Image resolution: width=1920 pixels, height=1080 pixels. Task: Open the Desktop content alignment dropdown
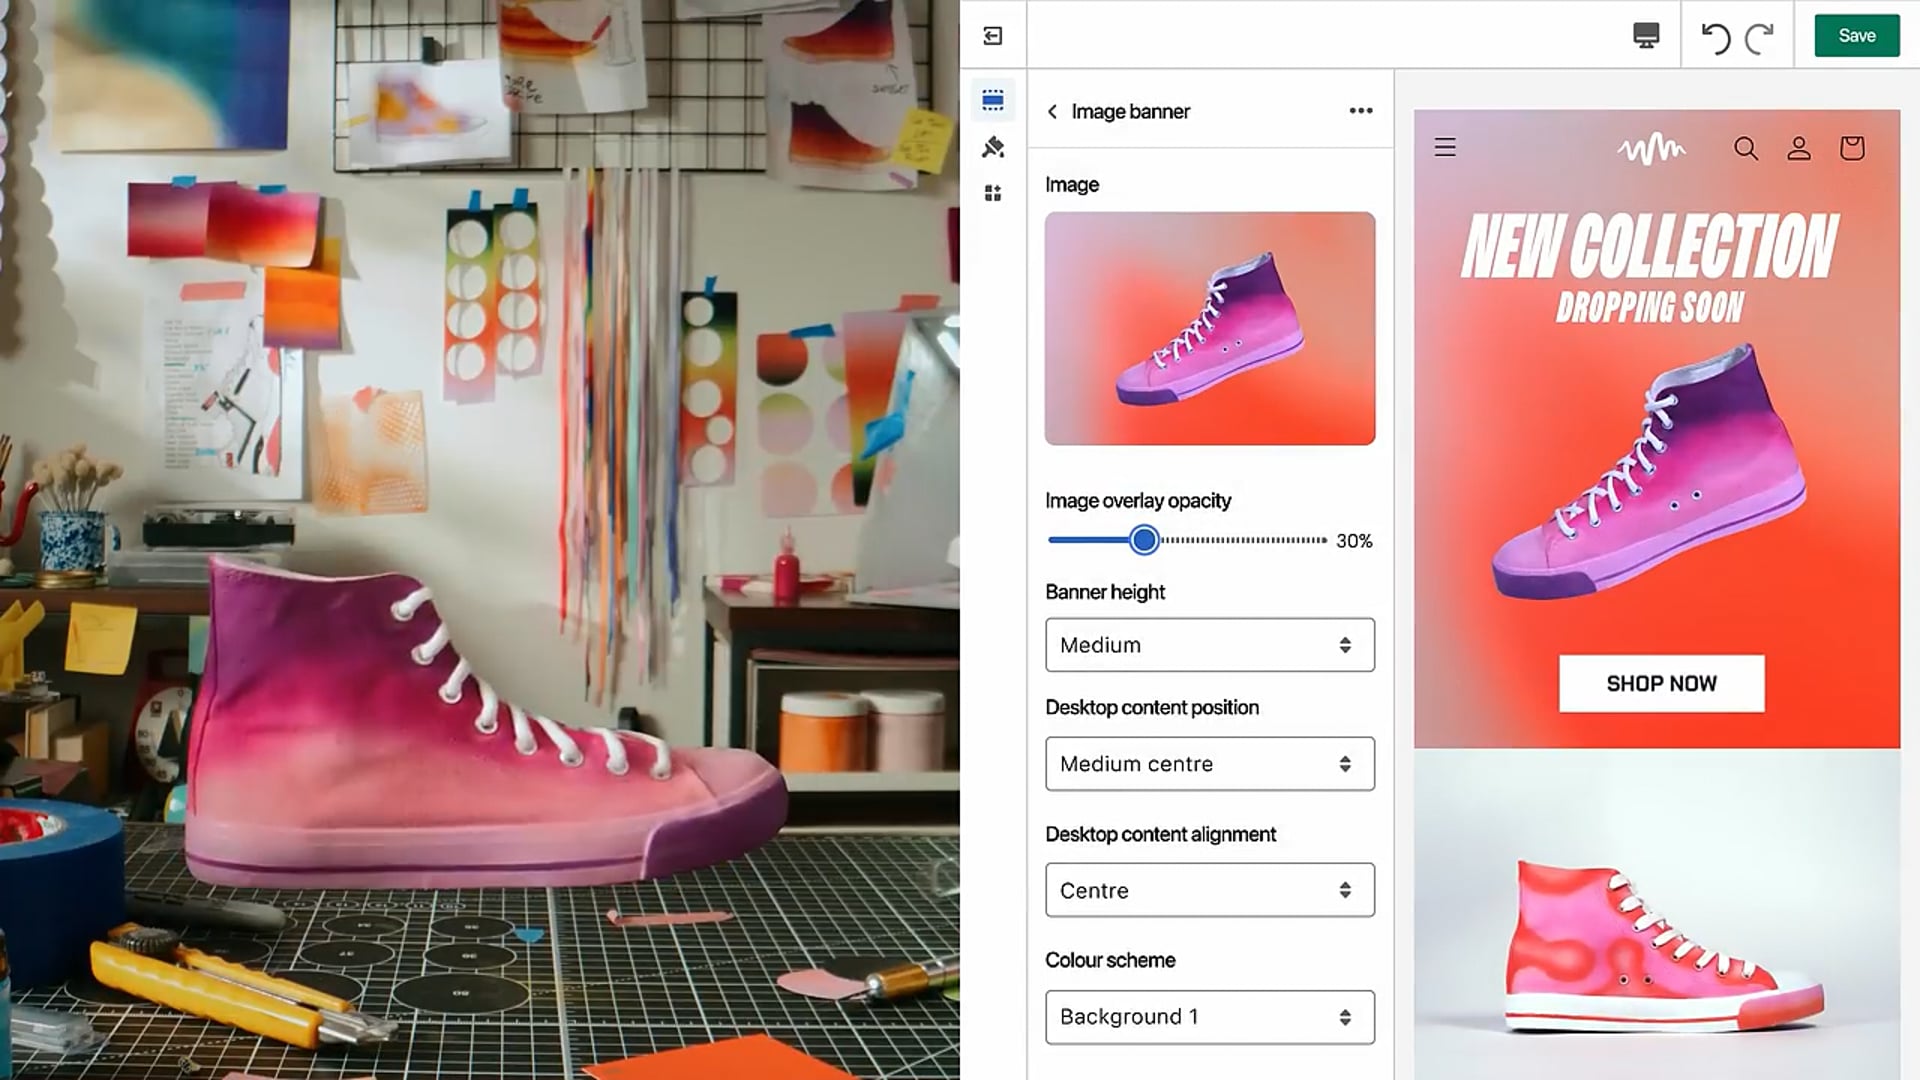pyautogui.click(x=1210, y=890)
